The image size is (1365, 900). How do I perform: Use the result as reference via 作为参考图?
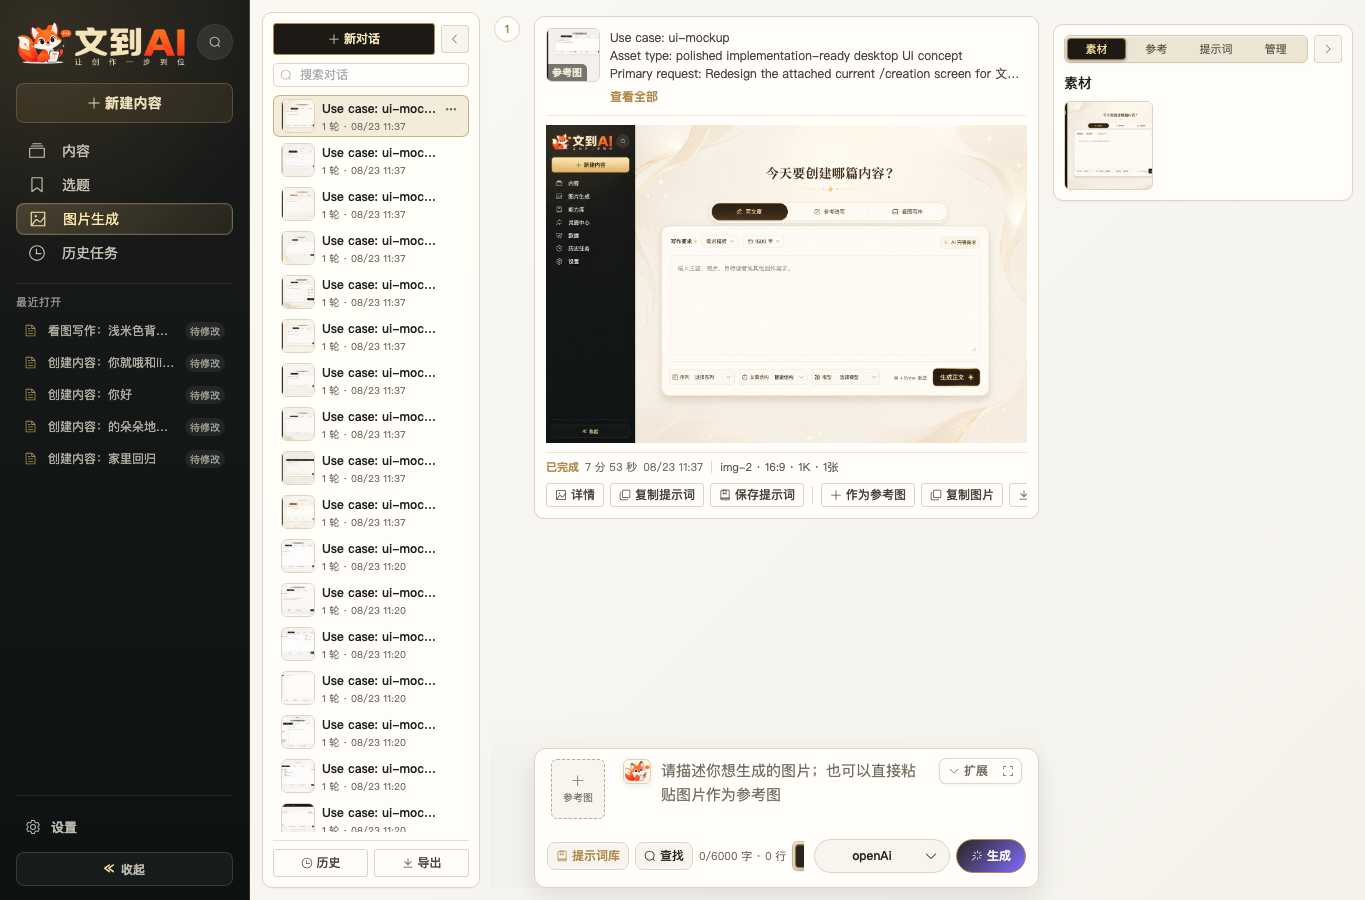868,495
